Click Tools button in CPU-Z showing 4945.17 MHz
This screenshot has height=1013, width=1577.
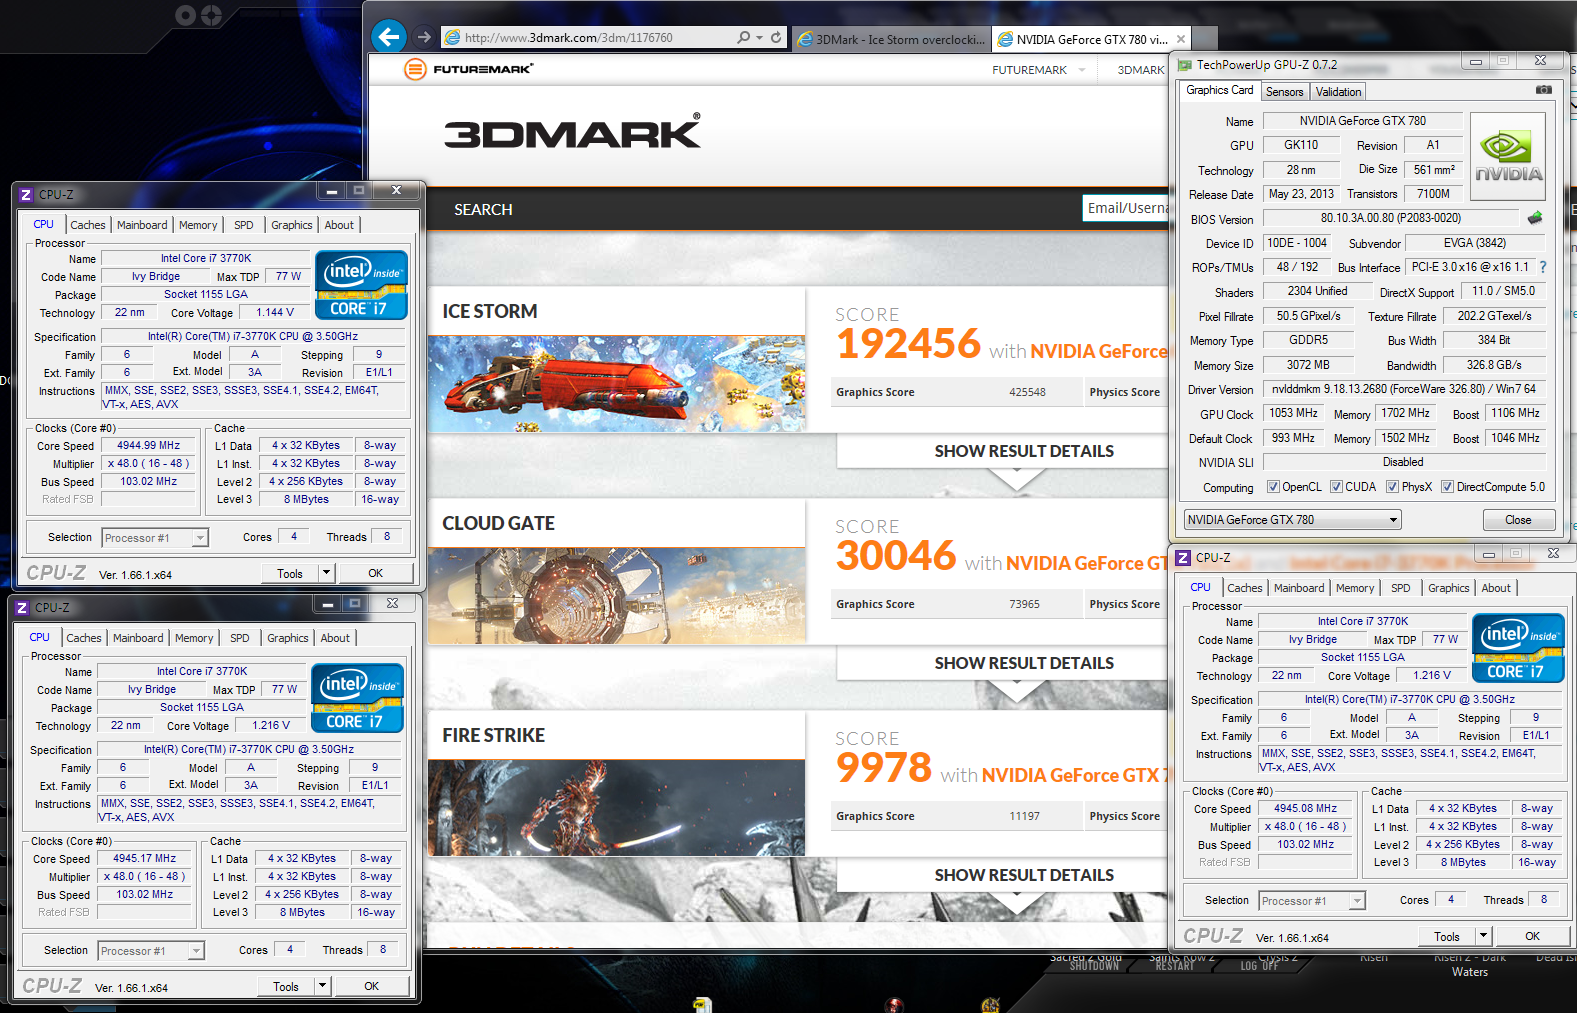coord(286,986)
